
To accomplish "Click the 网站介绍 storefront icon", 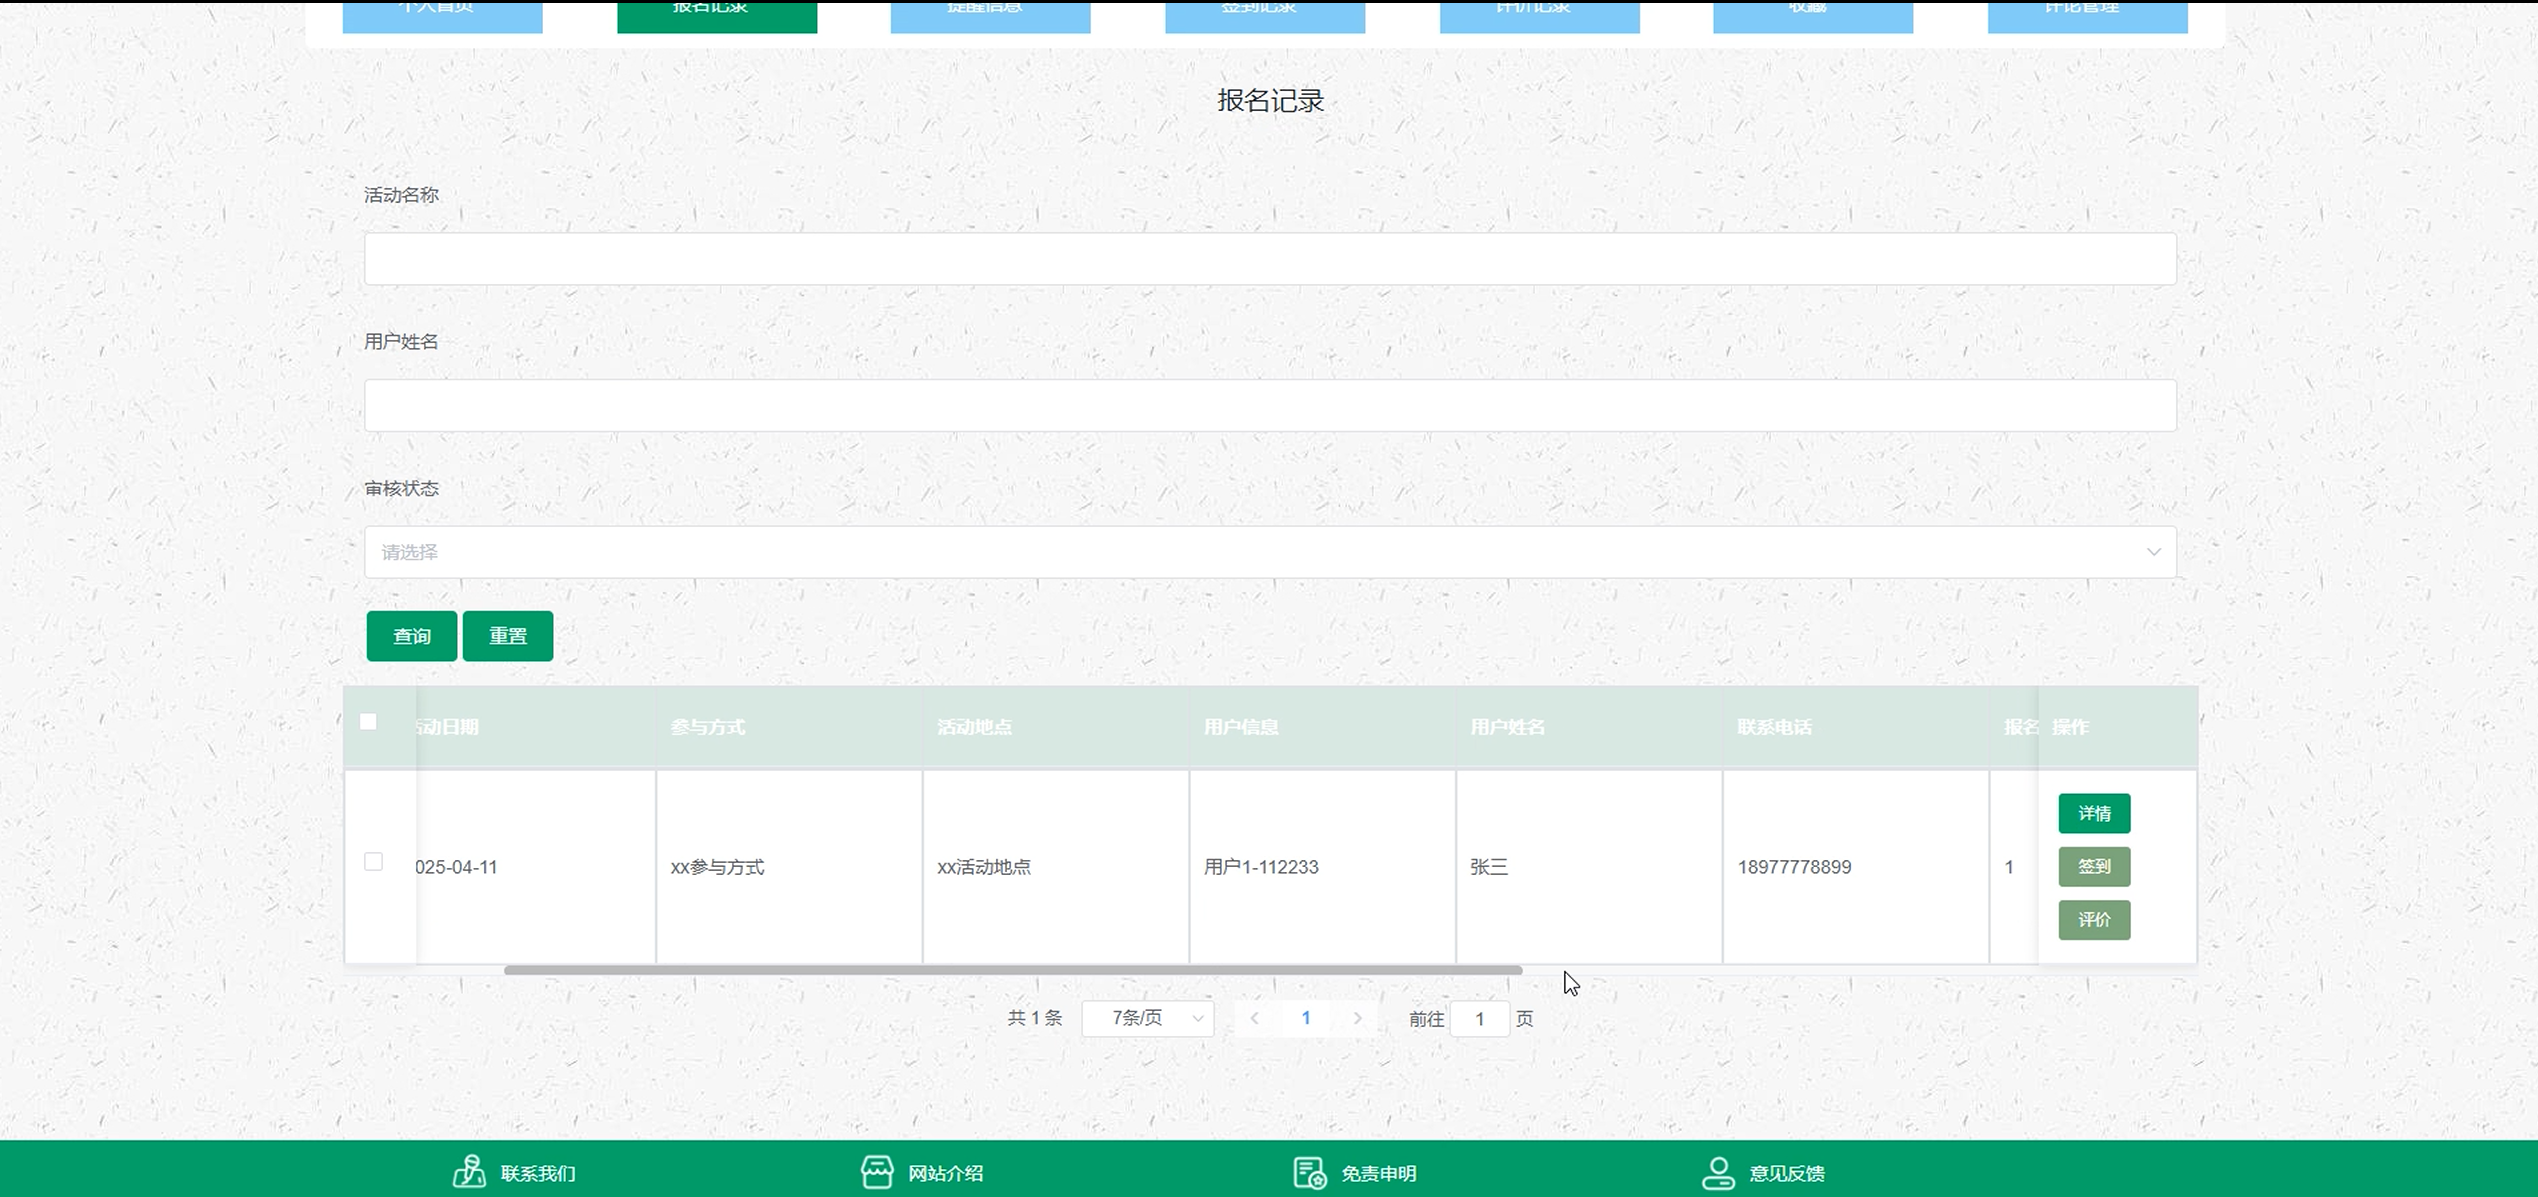I will coord(877,1172).
